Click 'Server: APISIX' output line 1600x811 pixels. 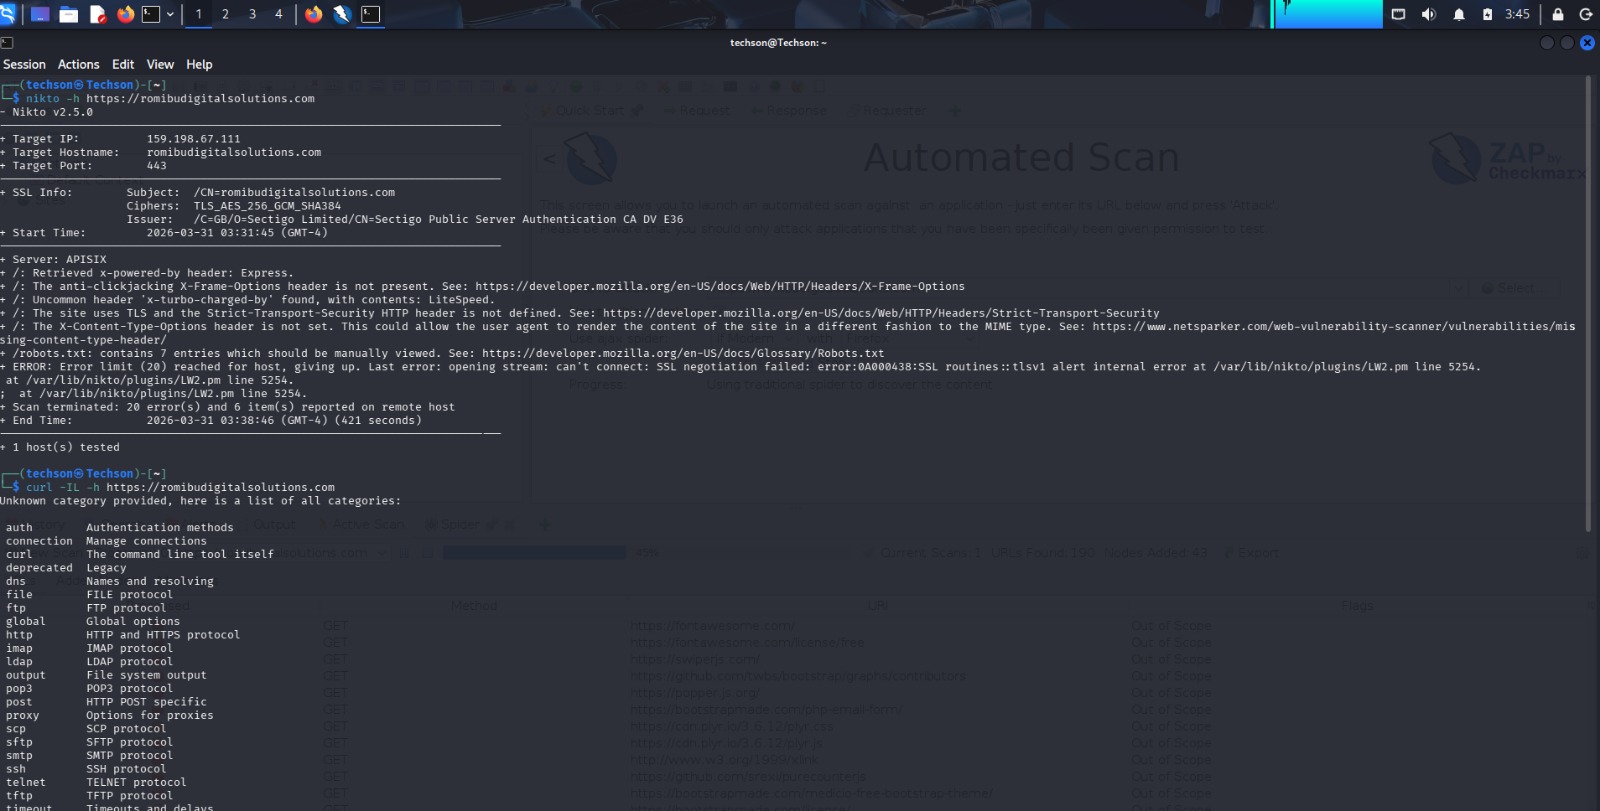[59, 259]
